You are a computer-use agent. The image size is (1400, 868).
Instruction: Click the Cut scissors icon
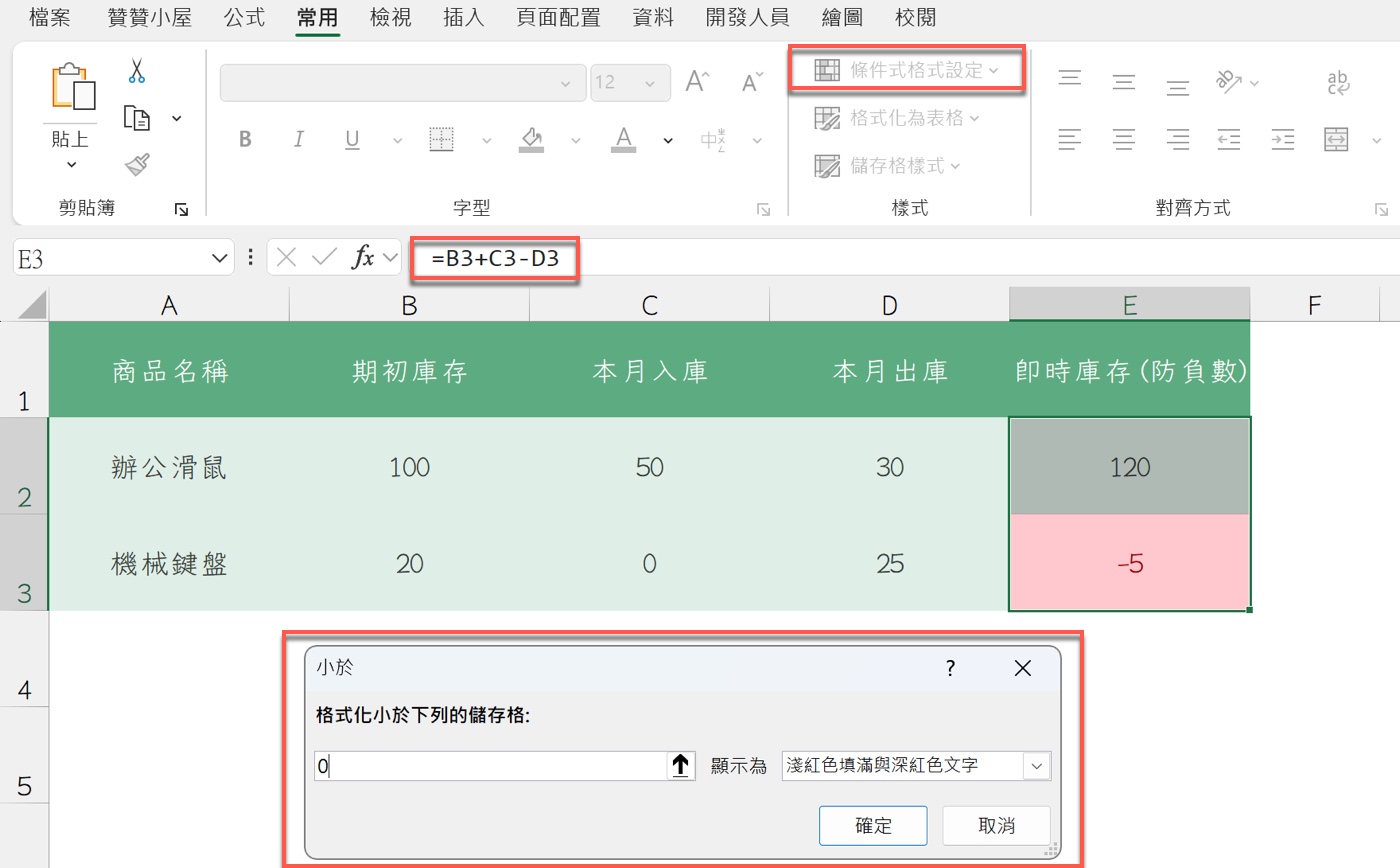pyautogui.click(x=137, y=71)
